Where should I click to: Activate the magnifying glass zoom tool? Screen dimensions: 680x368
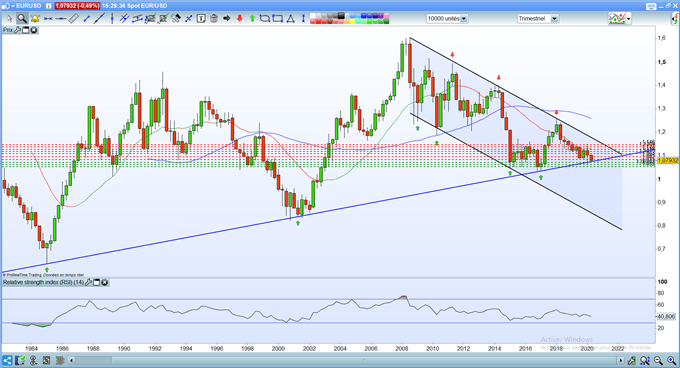(22, 19)
